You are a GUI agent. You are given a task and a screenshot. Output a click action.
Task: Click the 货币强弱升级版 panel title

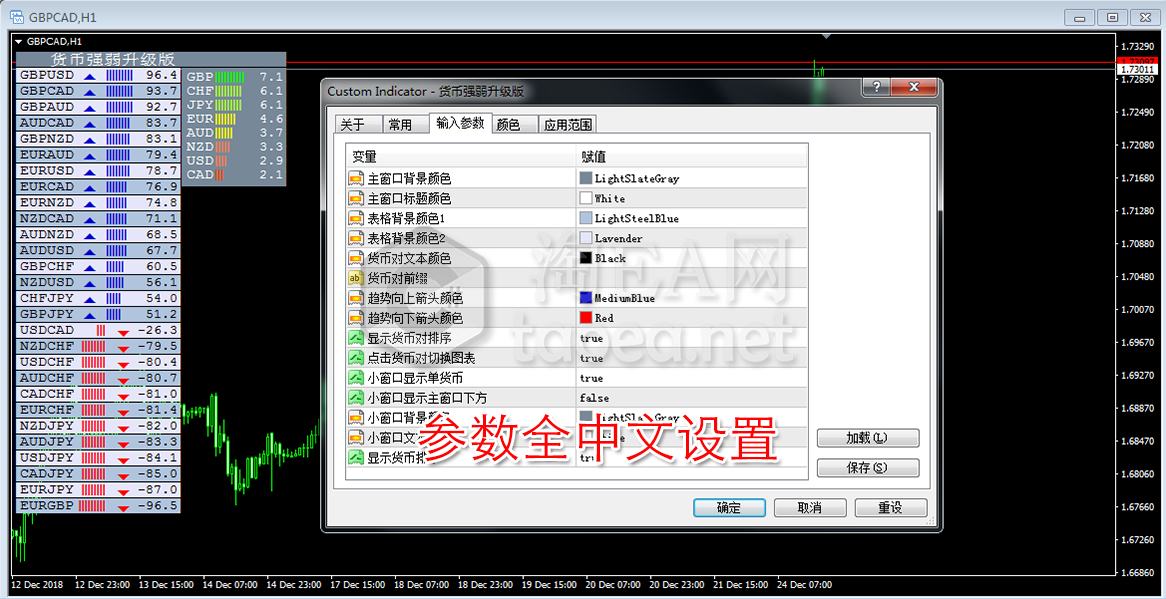113,59
